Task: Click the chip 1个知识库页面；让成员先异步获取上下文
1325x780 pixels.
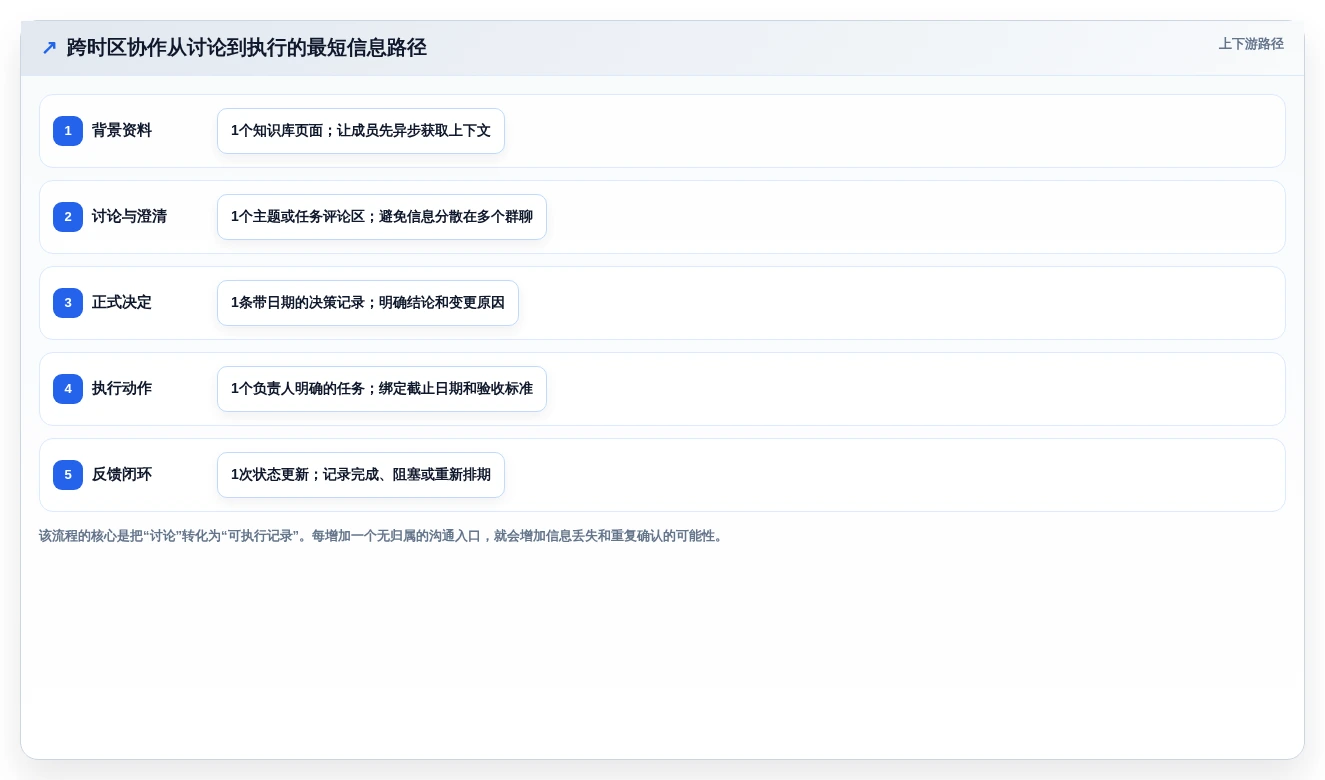Action: point(361,131)
